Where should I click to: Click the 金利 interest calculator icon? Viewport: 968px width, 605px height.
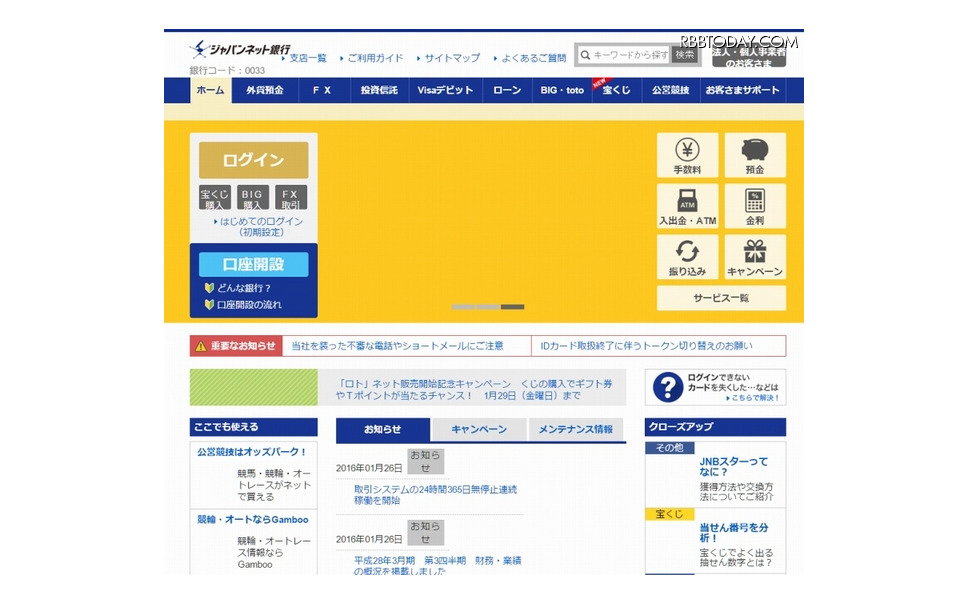[x=755, y=206]
